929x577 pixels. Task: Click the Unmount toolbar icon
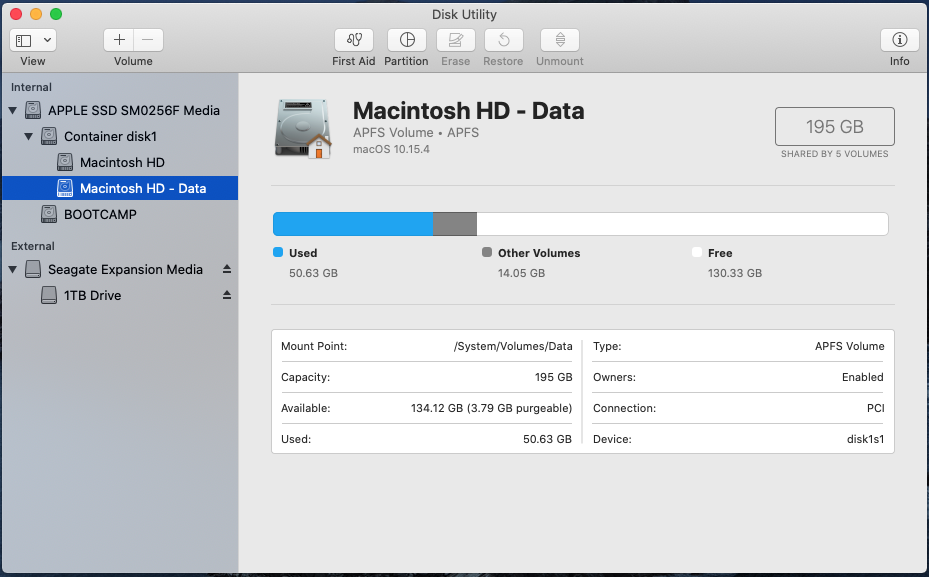pyautogui.click(x=559, y=41)
